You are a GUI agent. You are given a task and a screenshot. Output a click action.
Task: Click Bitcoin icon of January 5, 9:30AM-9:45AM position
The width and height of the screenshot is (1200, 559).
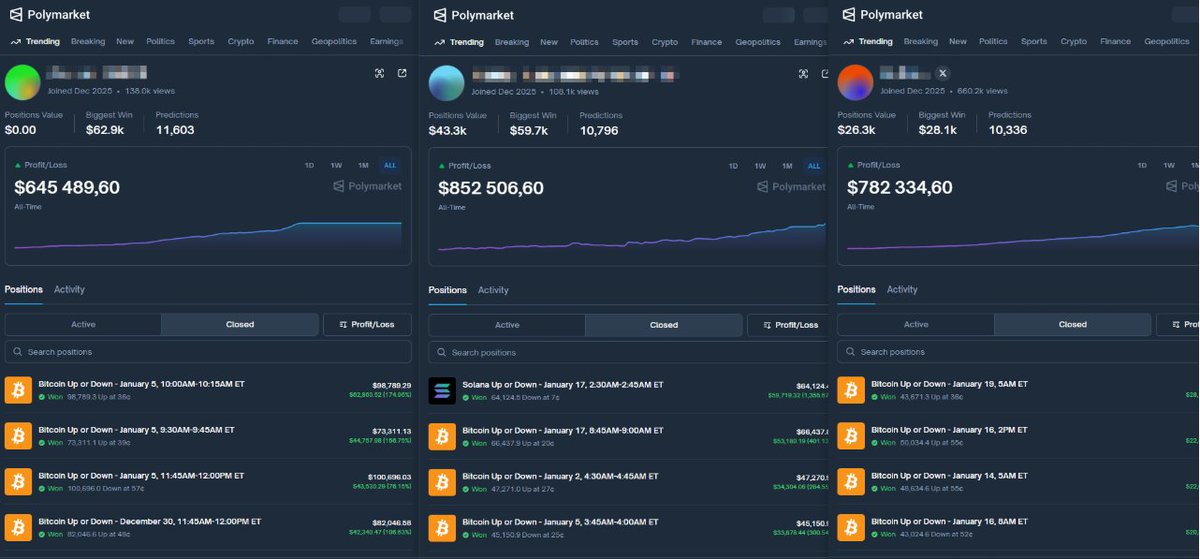click(18, 435)
